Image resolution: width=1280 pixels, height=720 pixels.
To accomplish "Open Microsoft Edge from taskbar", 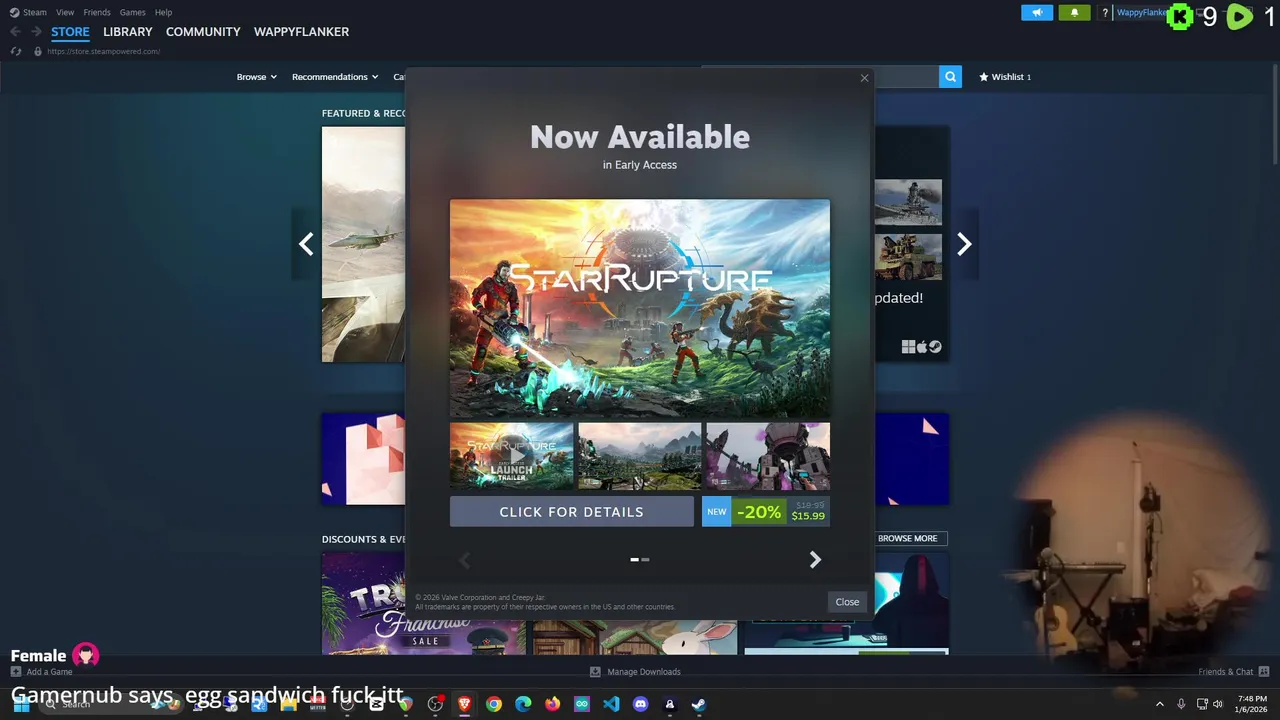I will 523,704.
